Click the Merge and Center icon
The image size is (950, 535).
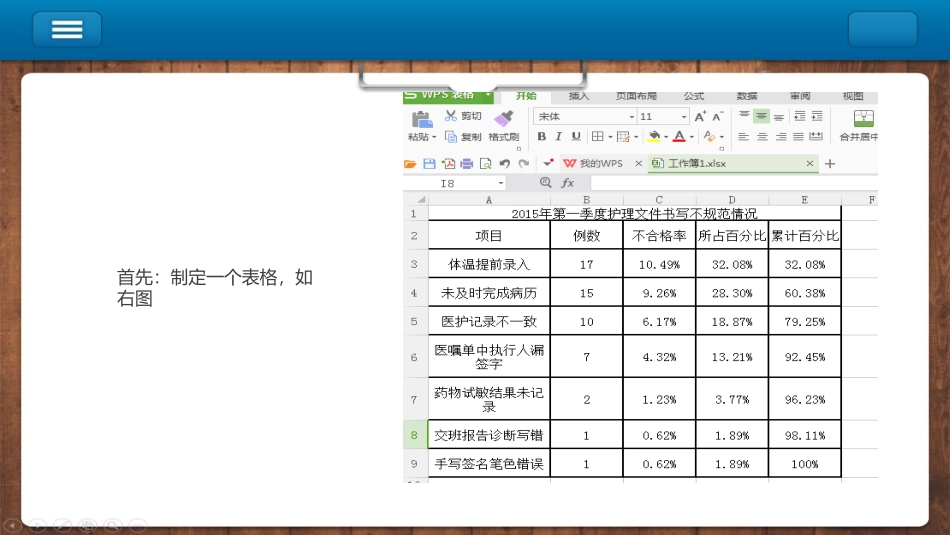pos(863,118)
